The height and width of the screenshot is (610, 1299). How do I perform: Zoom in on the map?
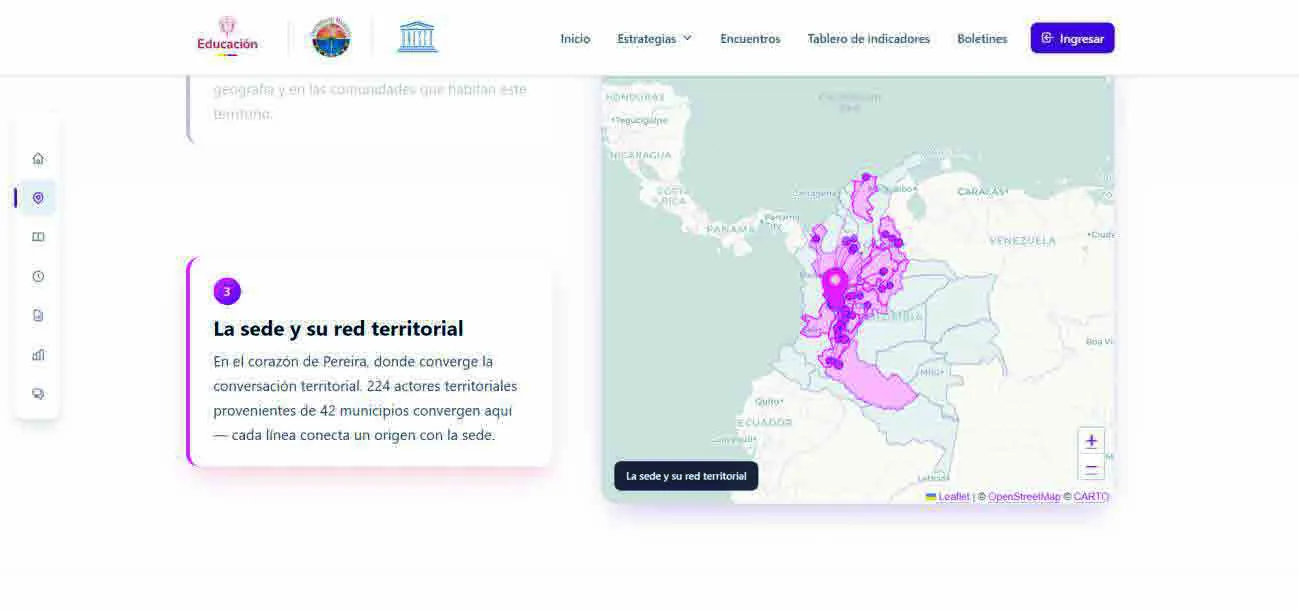[x=1091, y=441]
